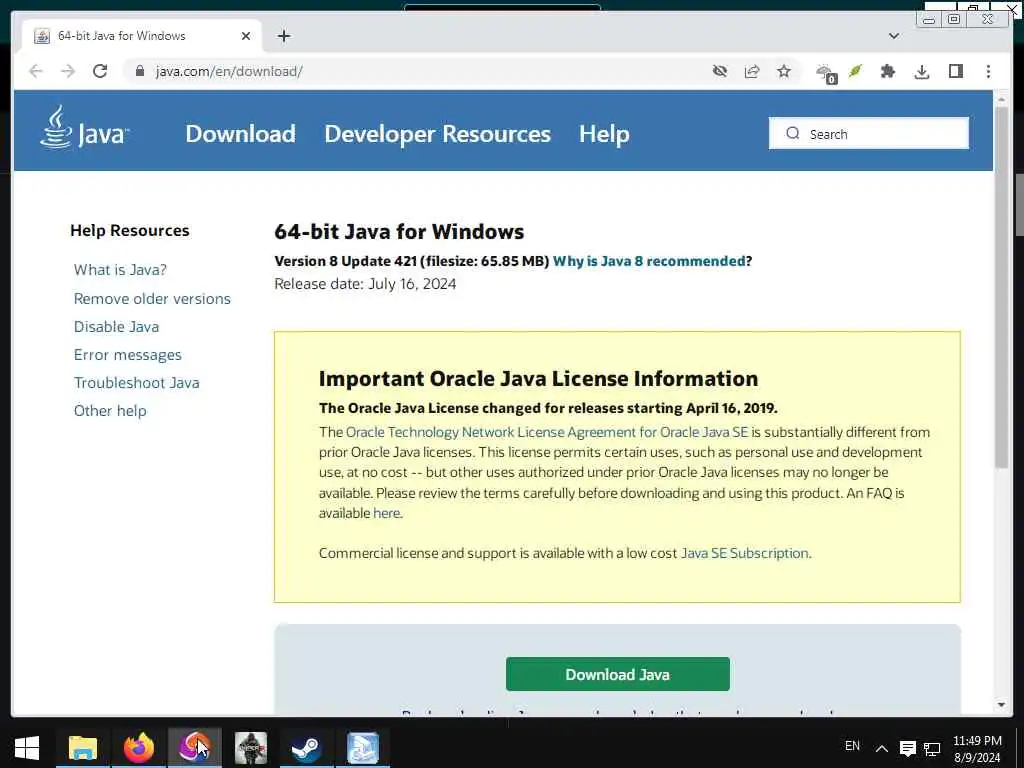Open the taskbar clock showing 11:49 PM
The height and width of the screenshot is (768, 1024).
pyautogui.click(x=977, y=748)
